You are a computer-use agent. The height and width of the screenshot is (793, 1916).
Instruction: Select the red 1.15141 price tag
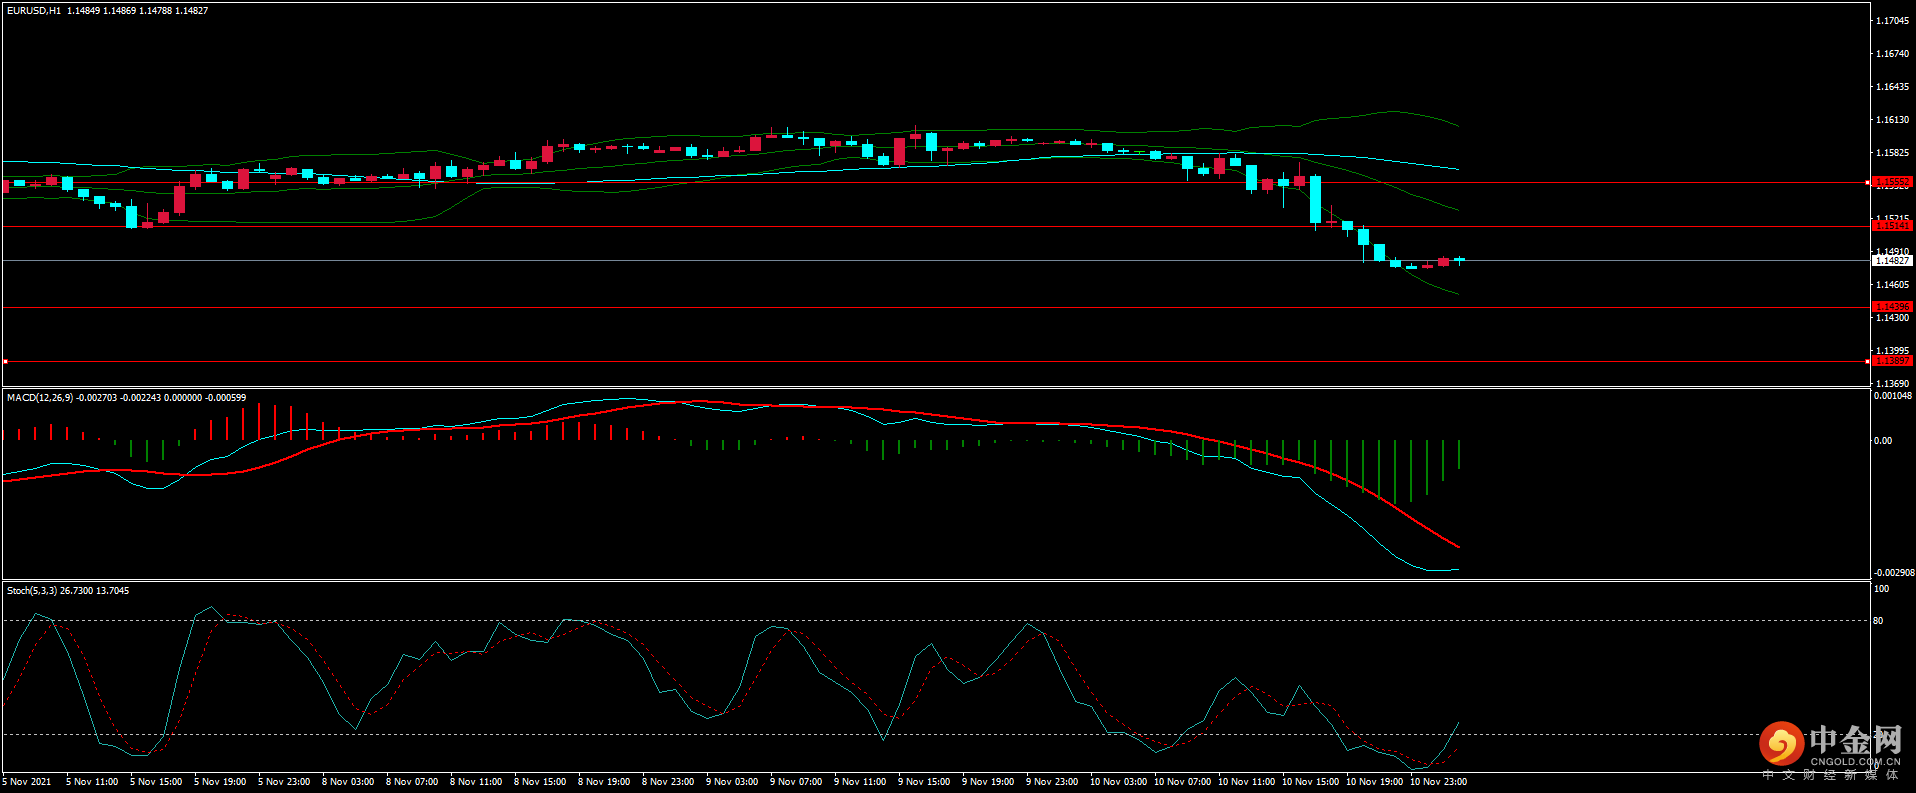[1892, 226]
